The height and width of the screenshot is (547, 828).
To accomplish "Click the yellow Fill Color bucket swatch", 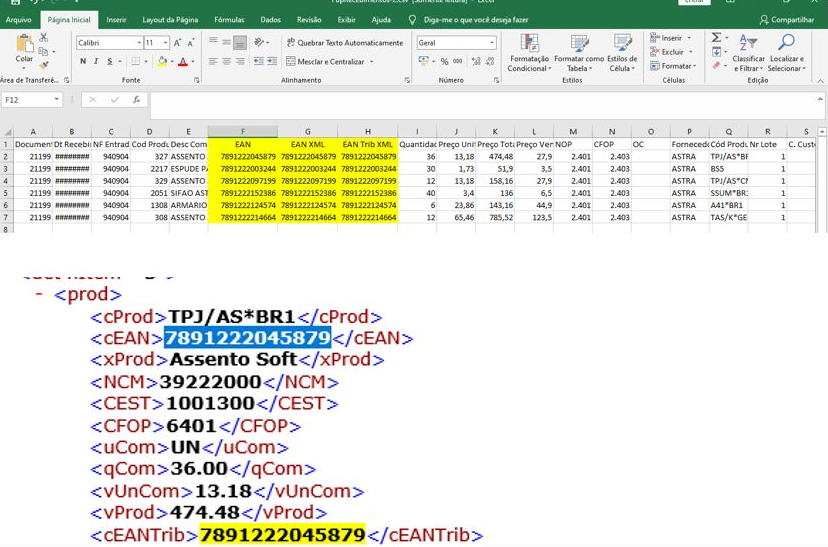I will 162,62.
